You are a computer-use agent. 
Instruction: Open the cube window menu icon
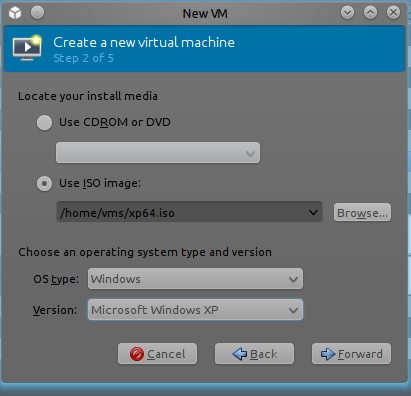[x=15, y=13]
